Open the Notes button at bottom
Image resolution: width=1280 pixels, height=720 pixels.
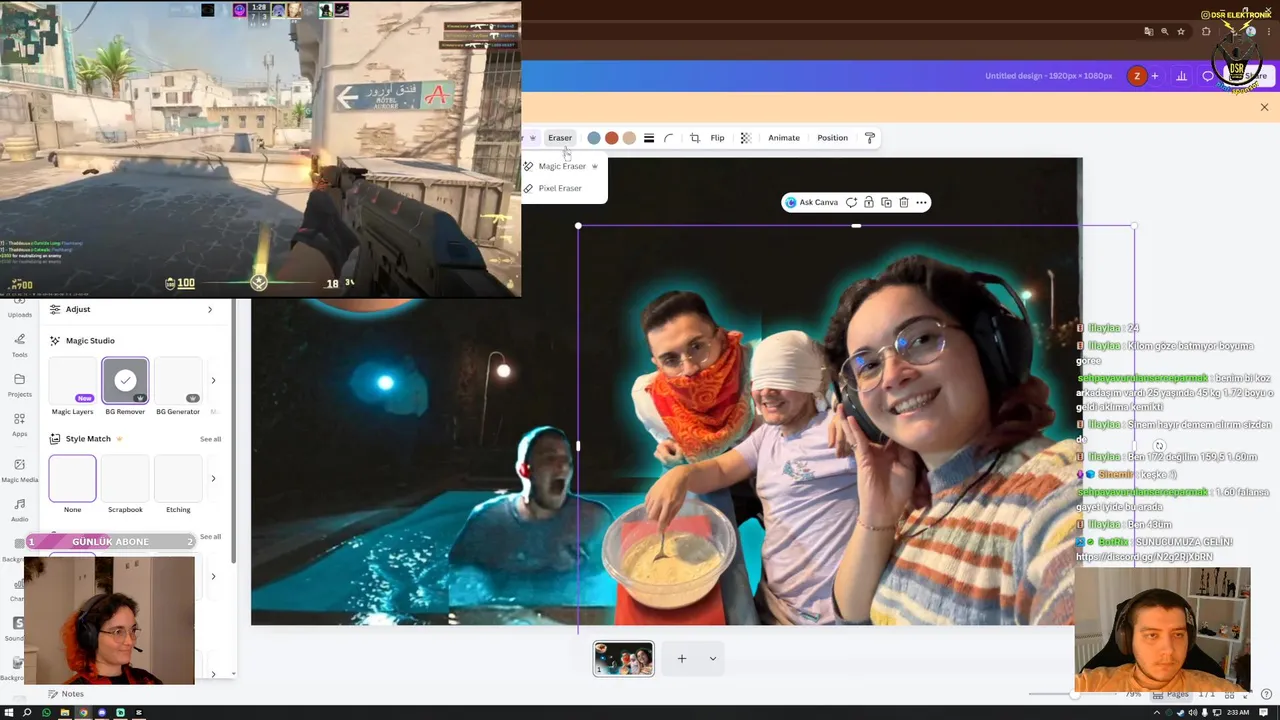point(66,694)
